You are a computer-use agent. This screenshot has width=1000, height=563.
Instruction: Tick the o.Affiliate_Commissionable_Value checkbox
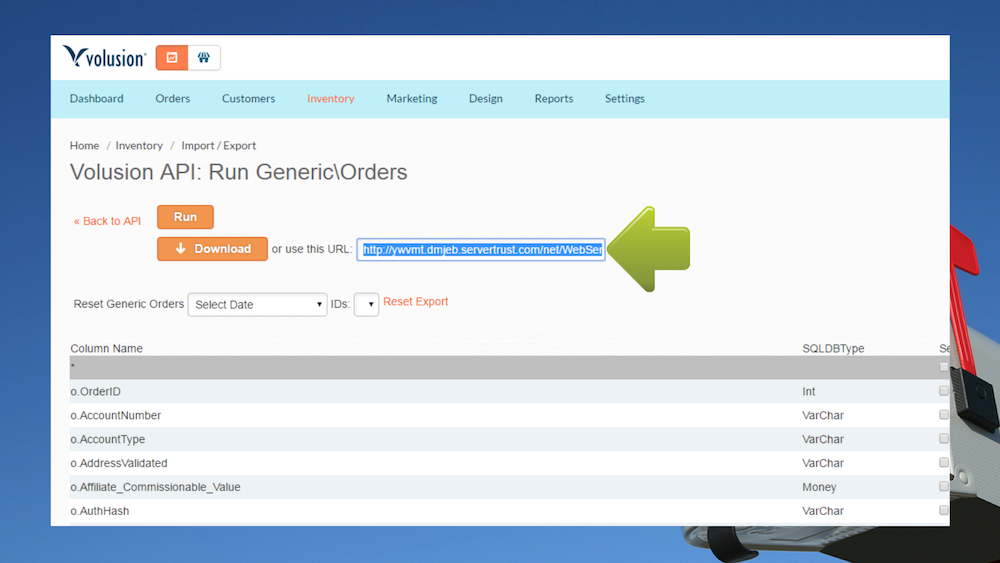(944, 486)
